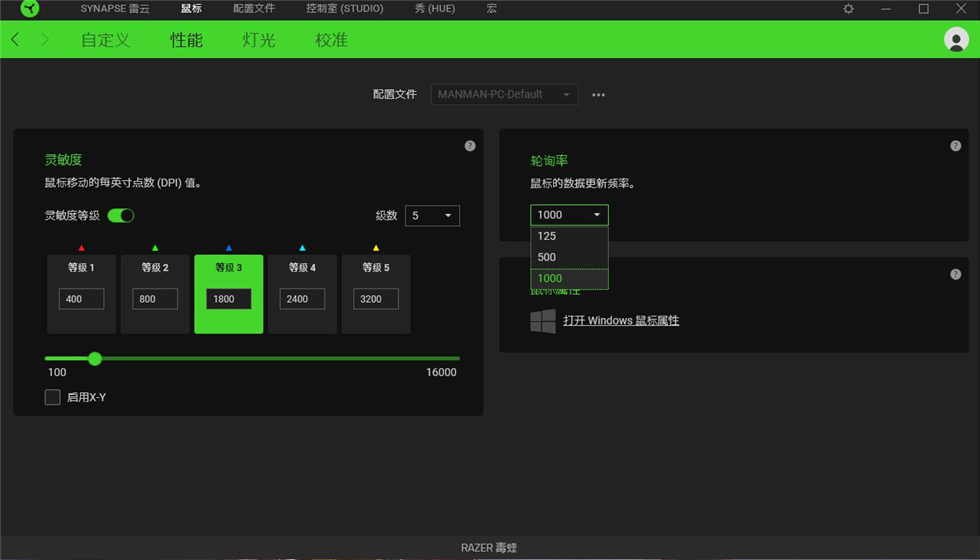Click the red stage 1 indicator triangle
The image size is (980, 560).
pyautogui.click(x=81, y=248)
